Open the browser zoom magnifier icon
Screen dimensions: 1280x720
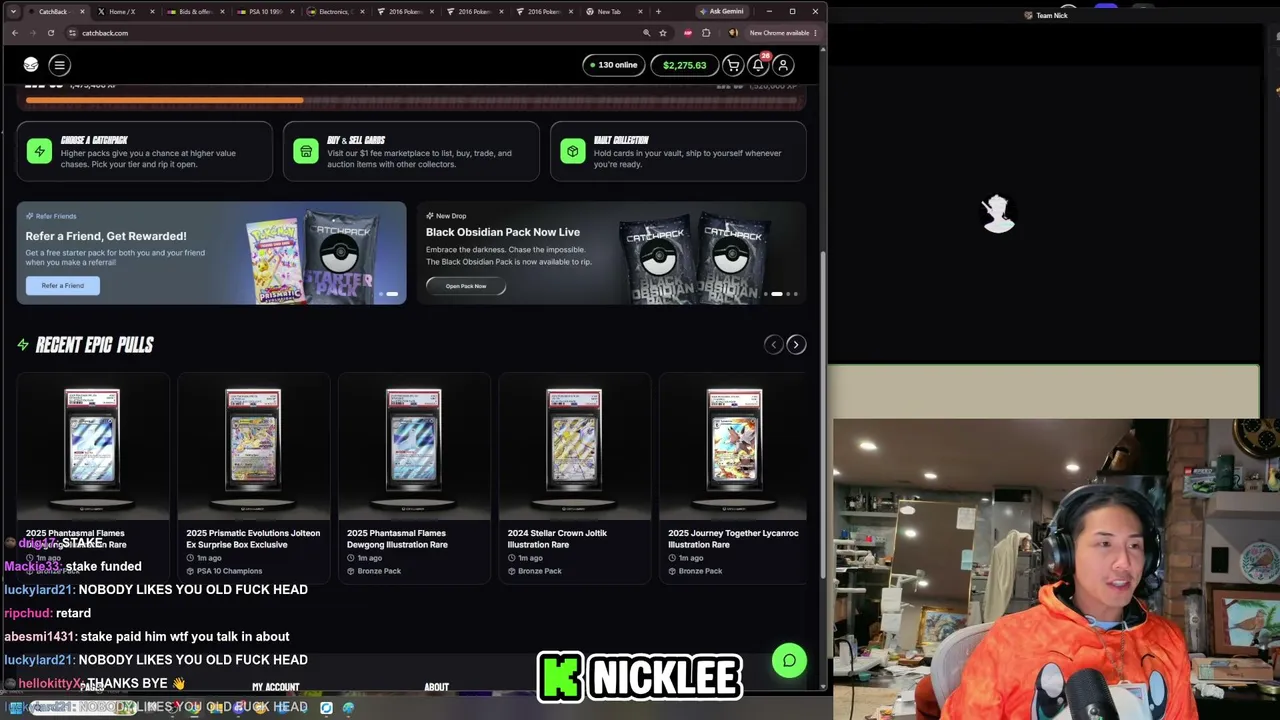click(646, 33)
